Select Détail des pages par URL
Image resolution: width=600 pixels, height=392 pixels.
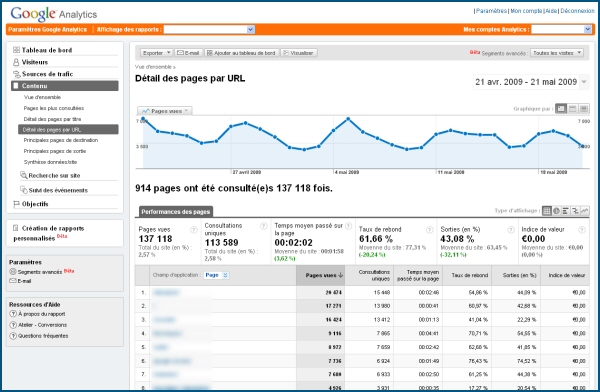[68, 129]
